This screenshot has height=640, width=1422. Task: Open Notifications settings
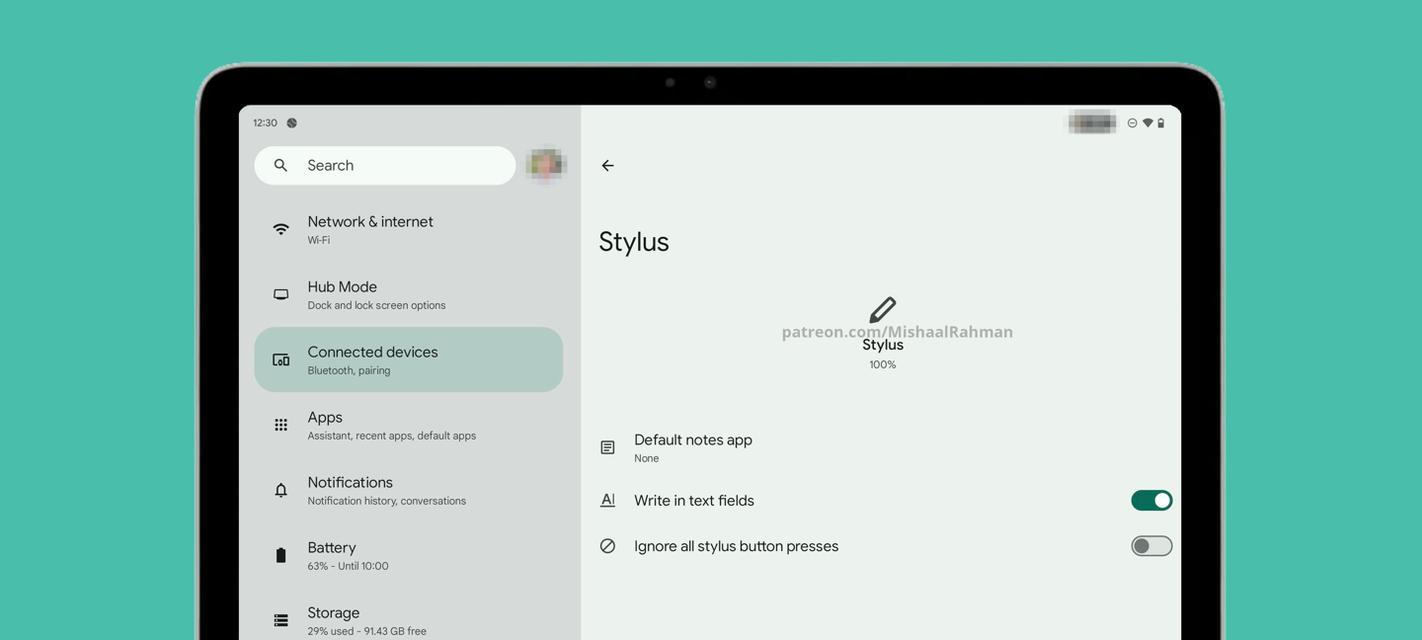click(x=408, y=490)
